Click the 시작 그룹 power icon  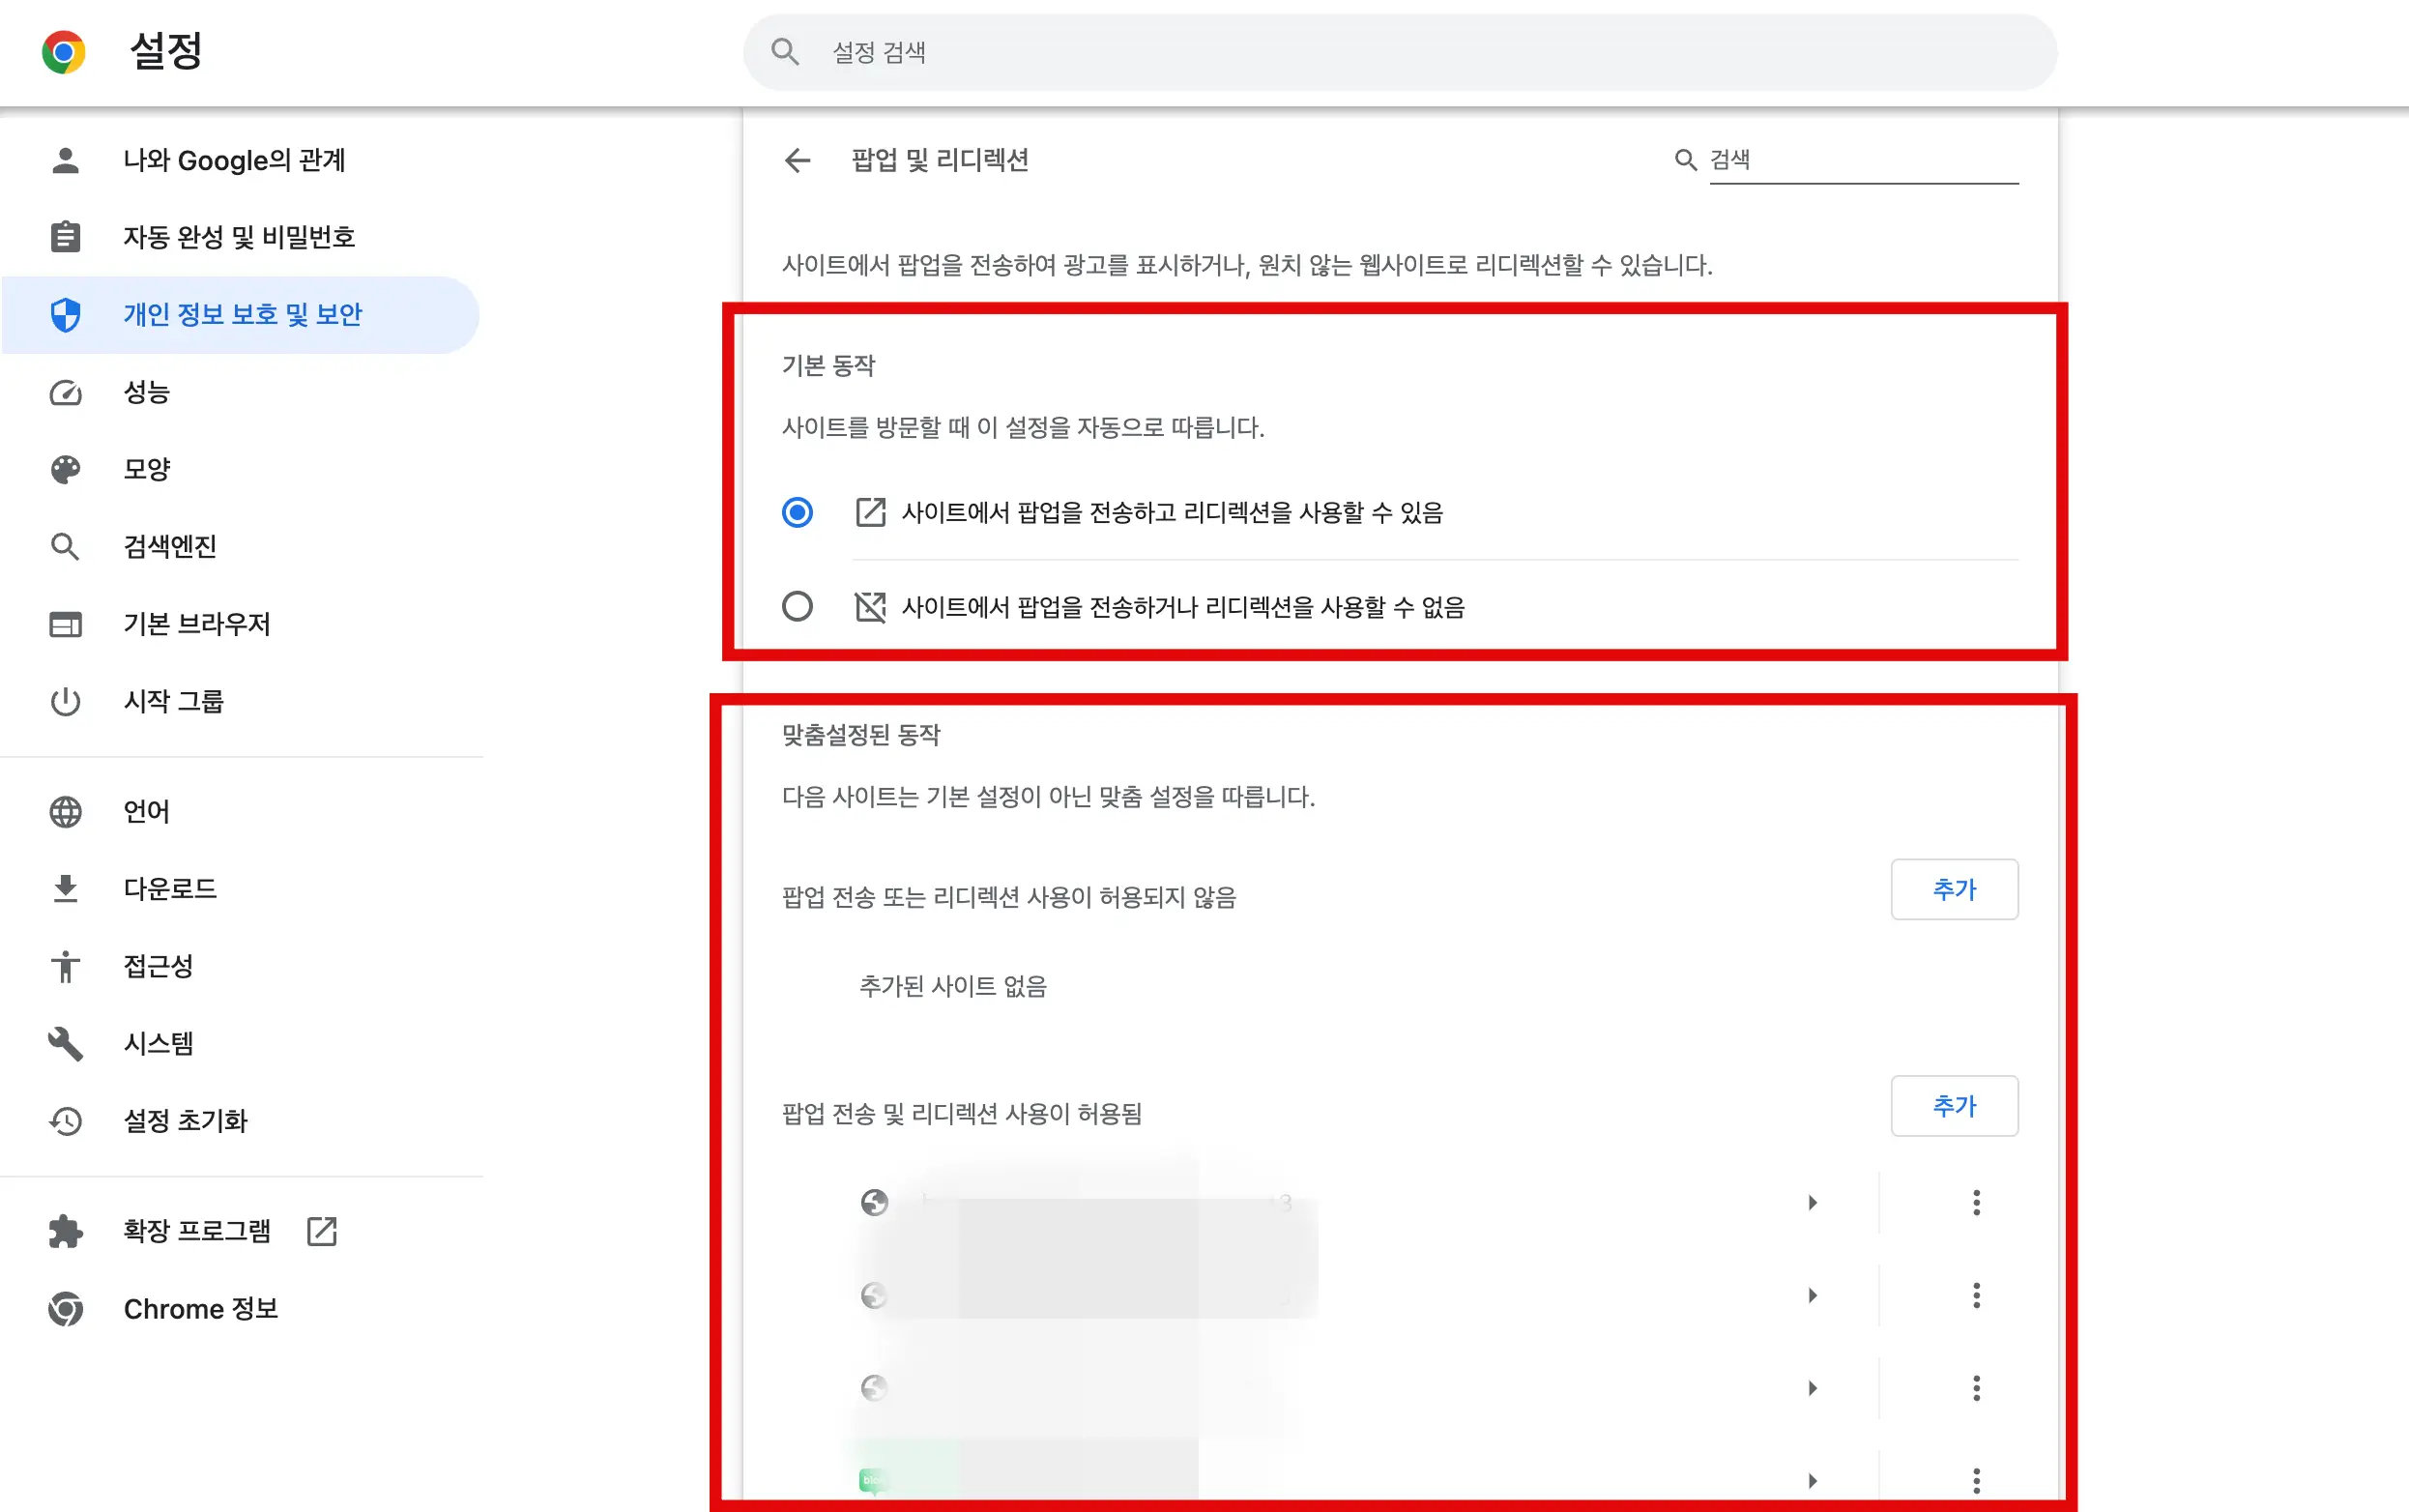(65, 702)
